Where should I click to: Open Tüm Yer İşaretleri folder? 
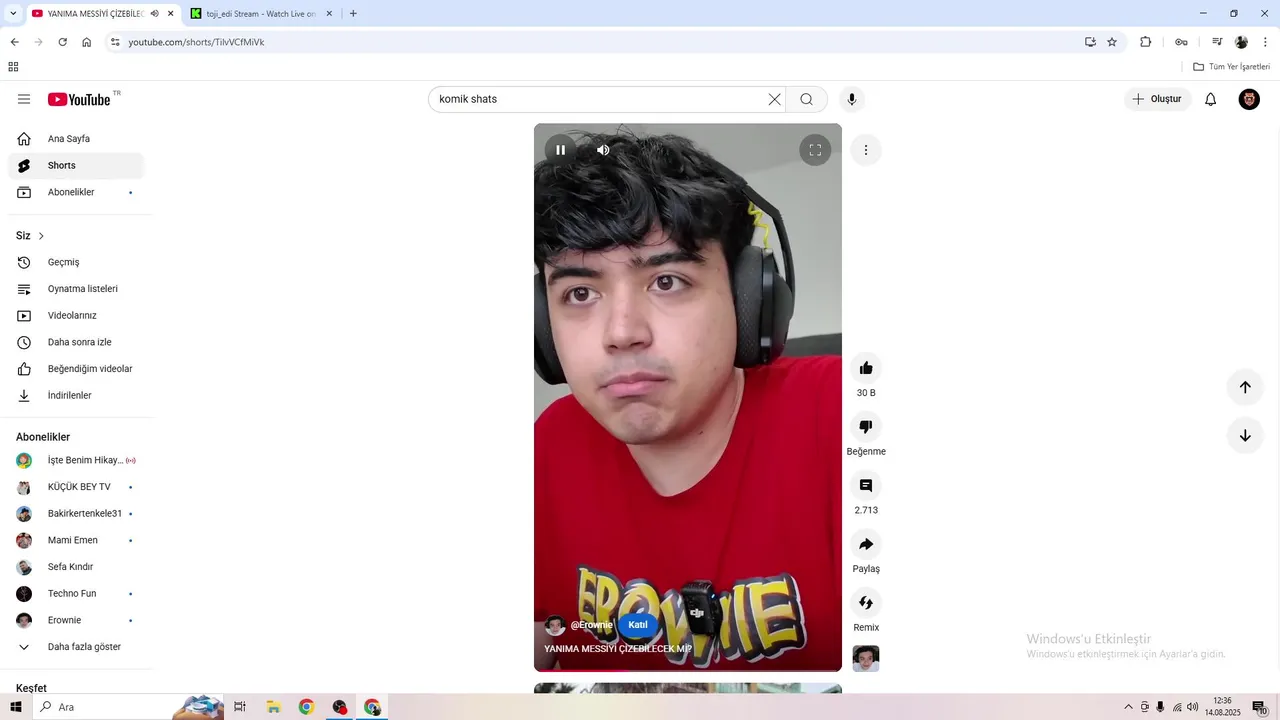click(x=1232, y=67)
